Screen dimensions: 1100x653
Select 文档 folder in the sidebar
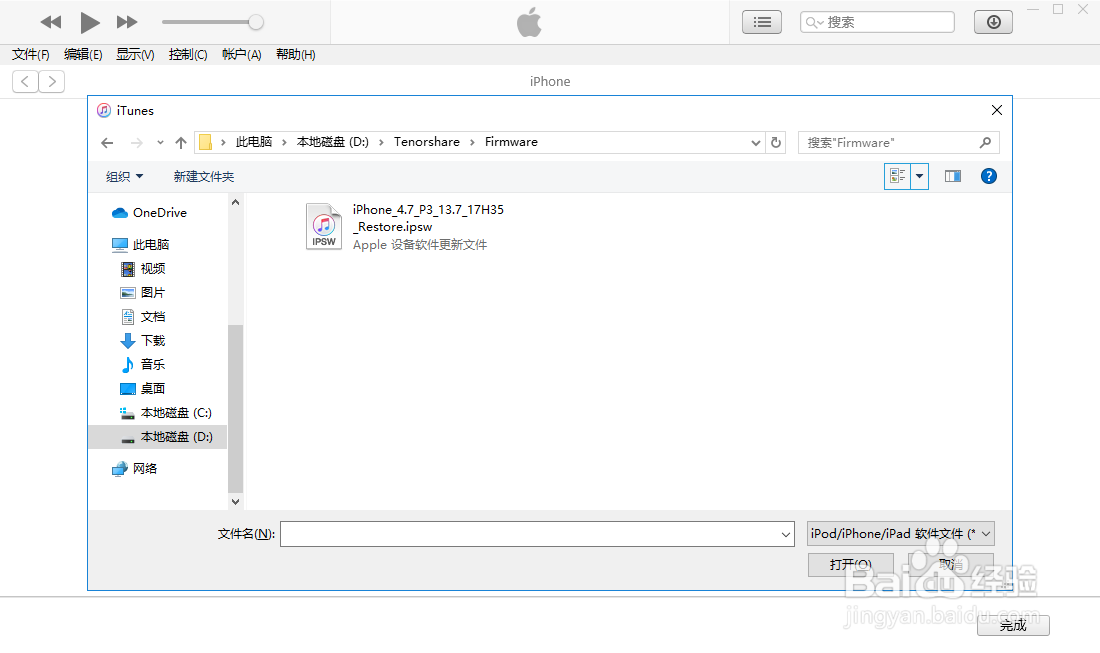pyautogui.click(x=143, y=317)
